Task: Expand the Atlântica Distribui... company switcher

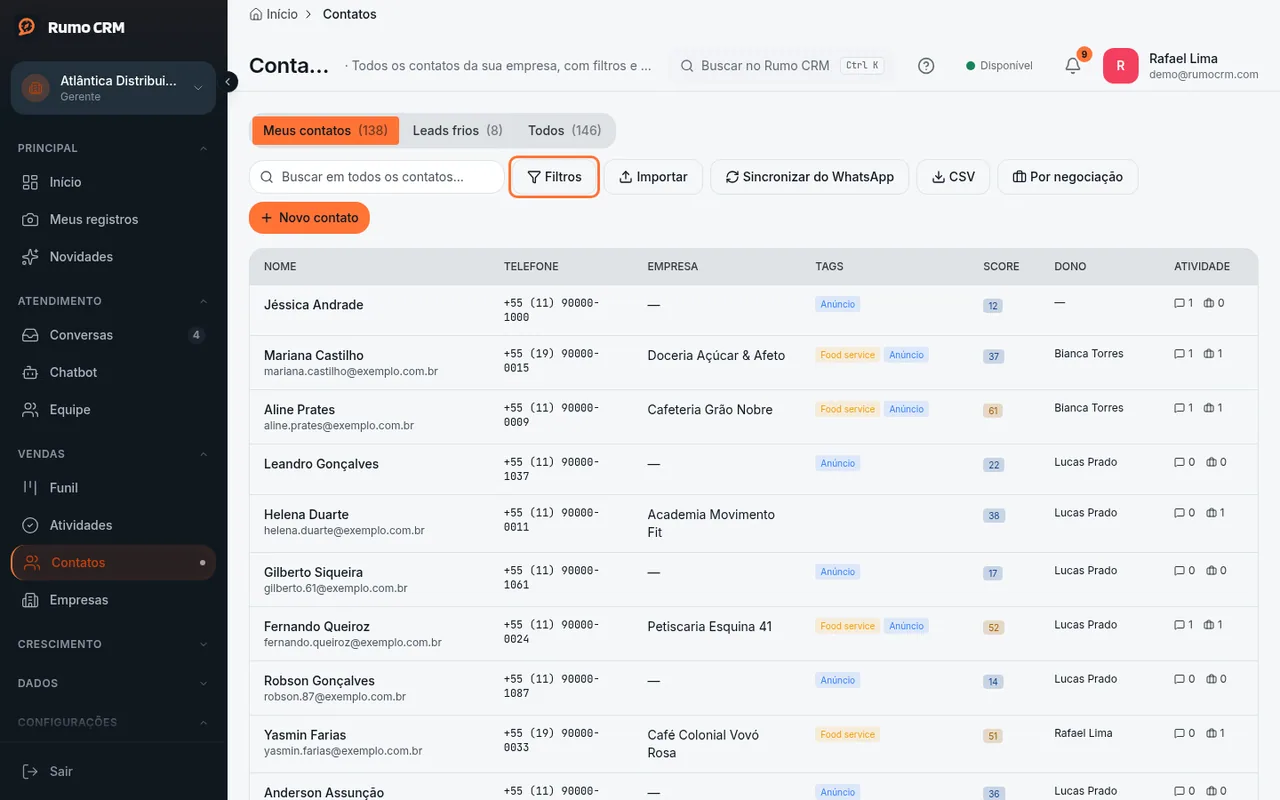Action: click(x=113, y=88)
